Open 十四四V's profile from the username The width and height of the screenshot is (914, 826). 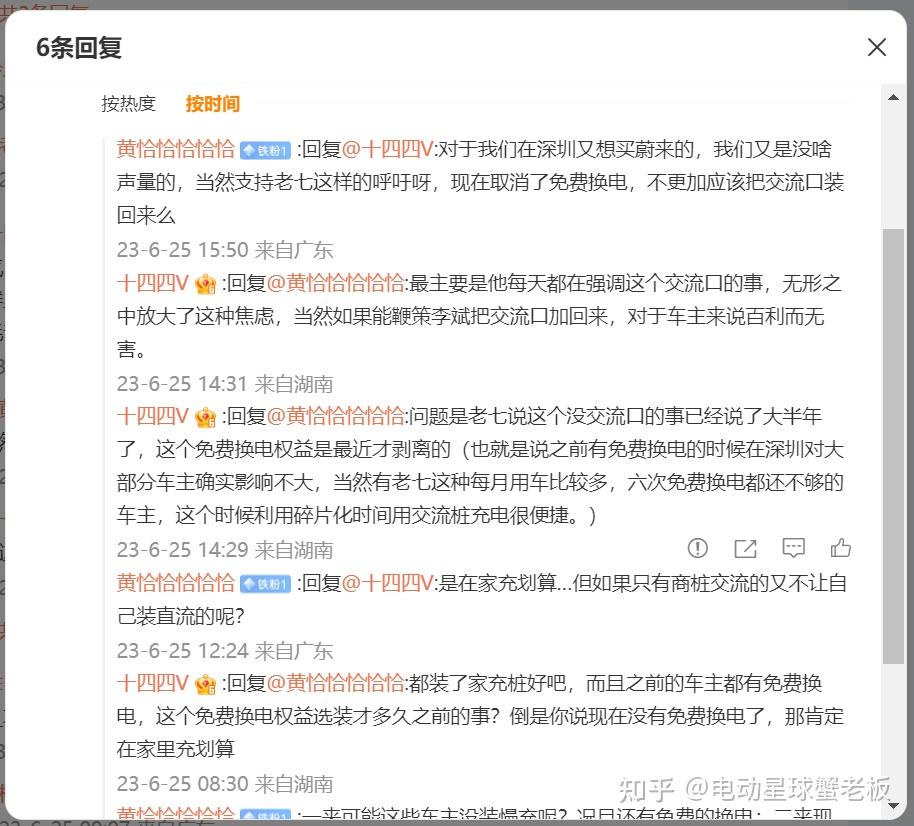(x=152, y=283)
